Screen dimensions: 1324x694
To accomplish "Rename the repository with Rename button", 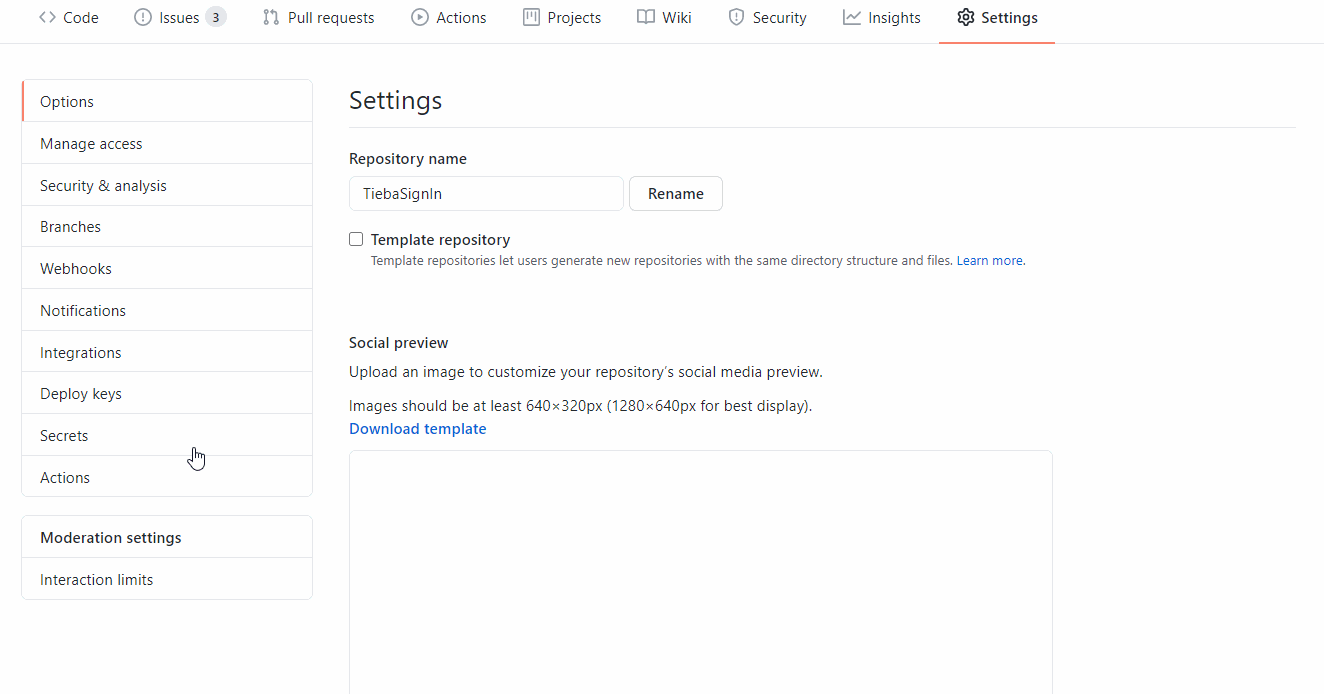I will (676, 194).
